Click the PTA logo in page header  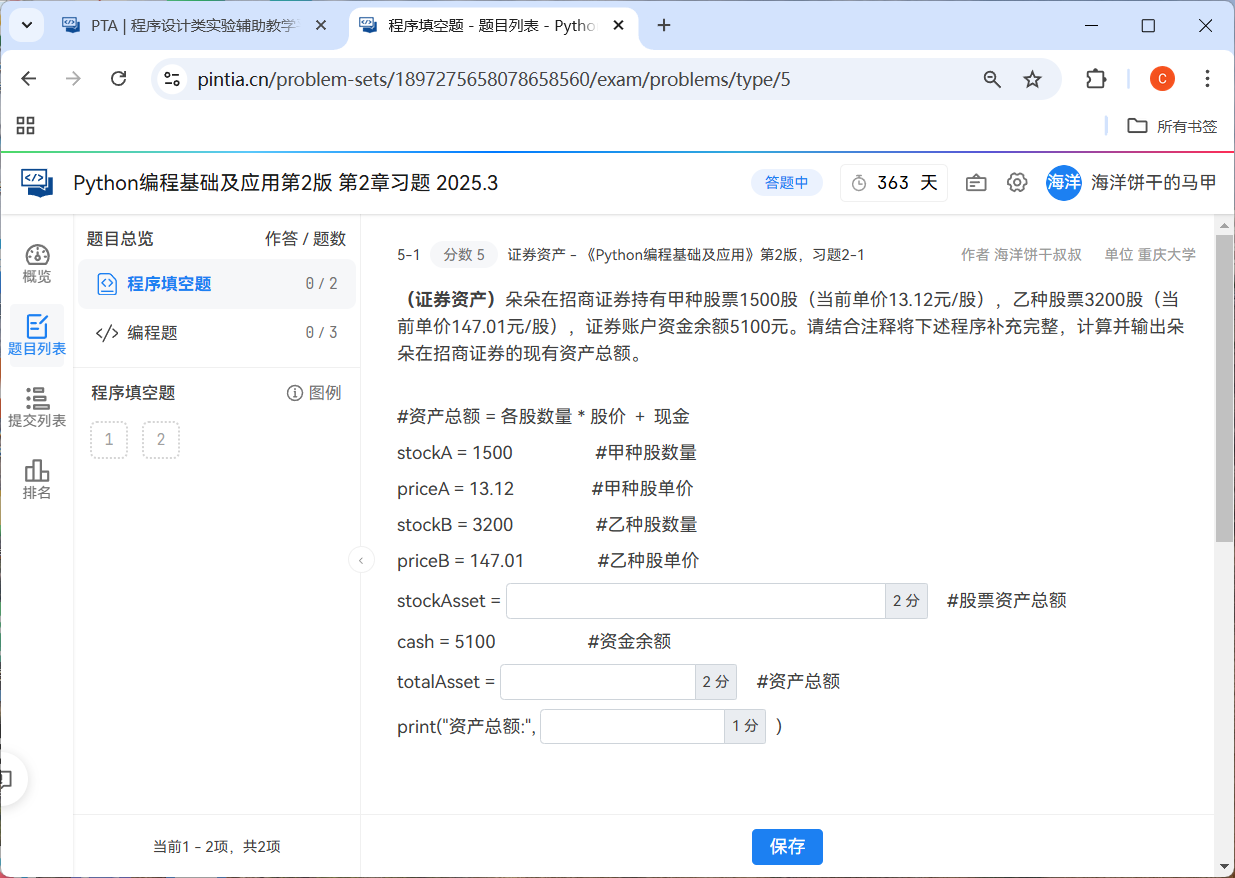point(37,183)
